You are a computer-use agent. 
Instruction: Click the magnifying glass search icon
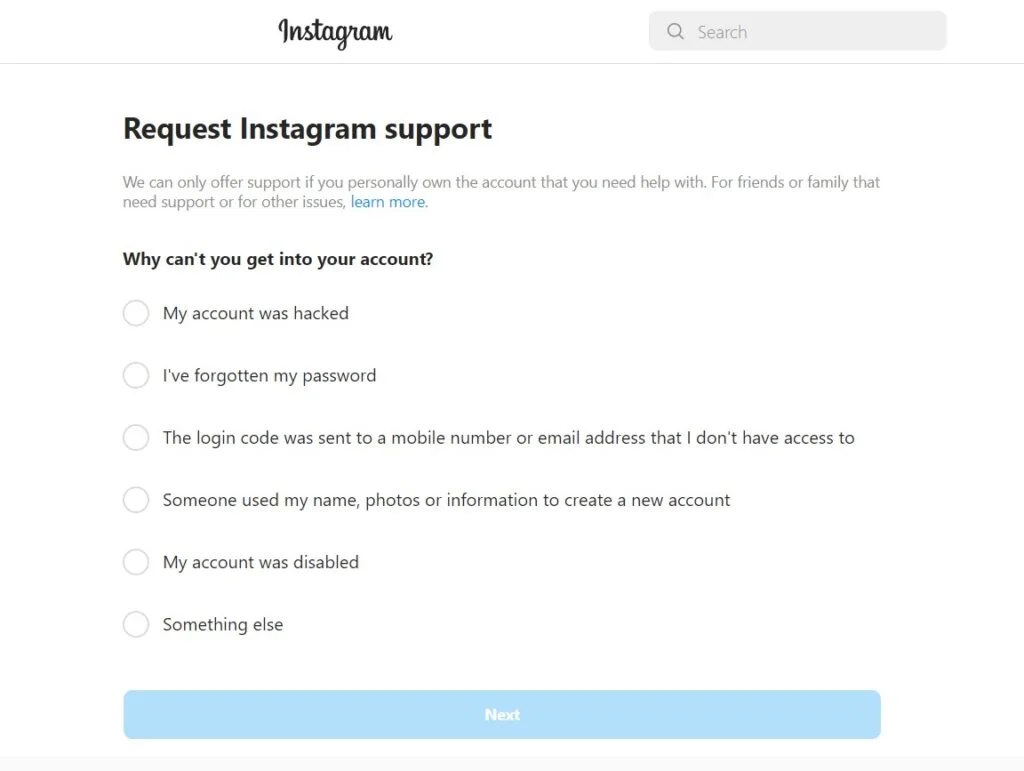[675, 31]
